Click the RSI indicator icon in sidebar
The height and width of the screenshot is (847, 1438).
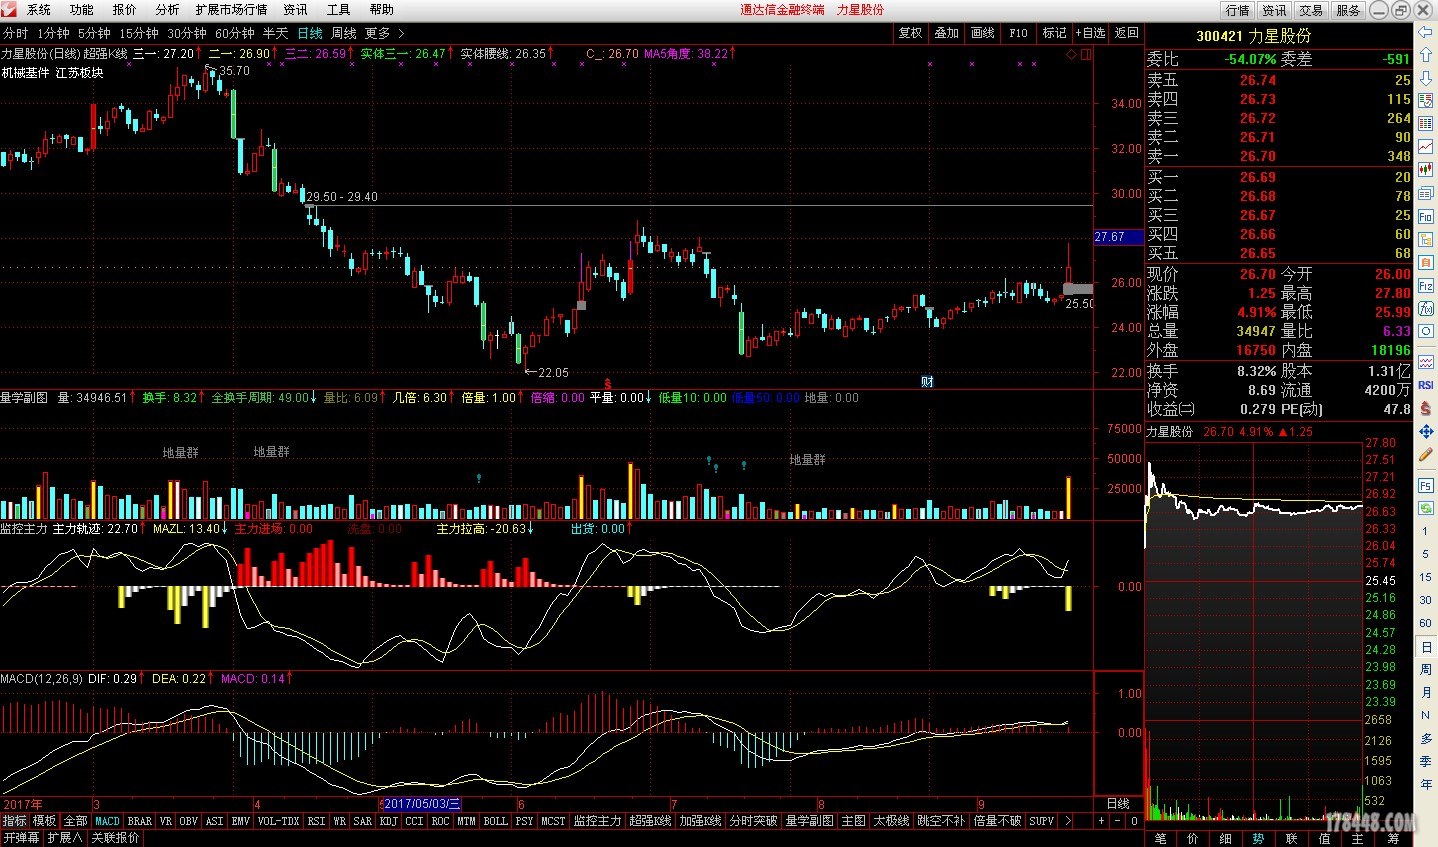click(1426, 385)
